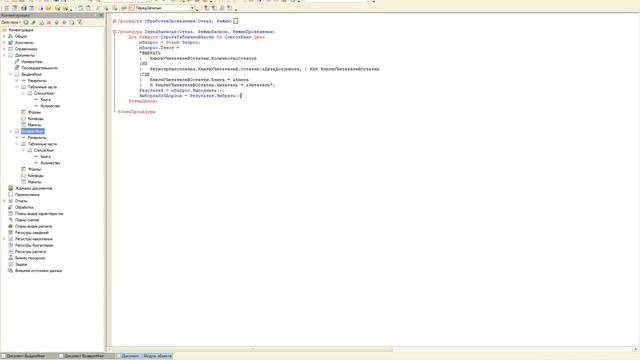Collapse the ПередЗаписью procedure fold marker

pos(115,31)
